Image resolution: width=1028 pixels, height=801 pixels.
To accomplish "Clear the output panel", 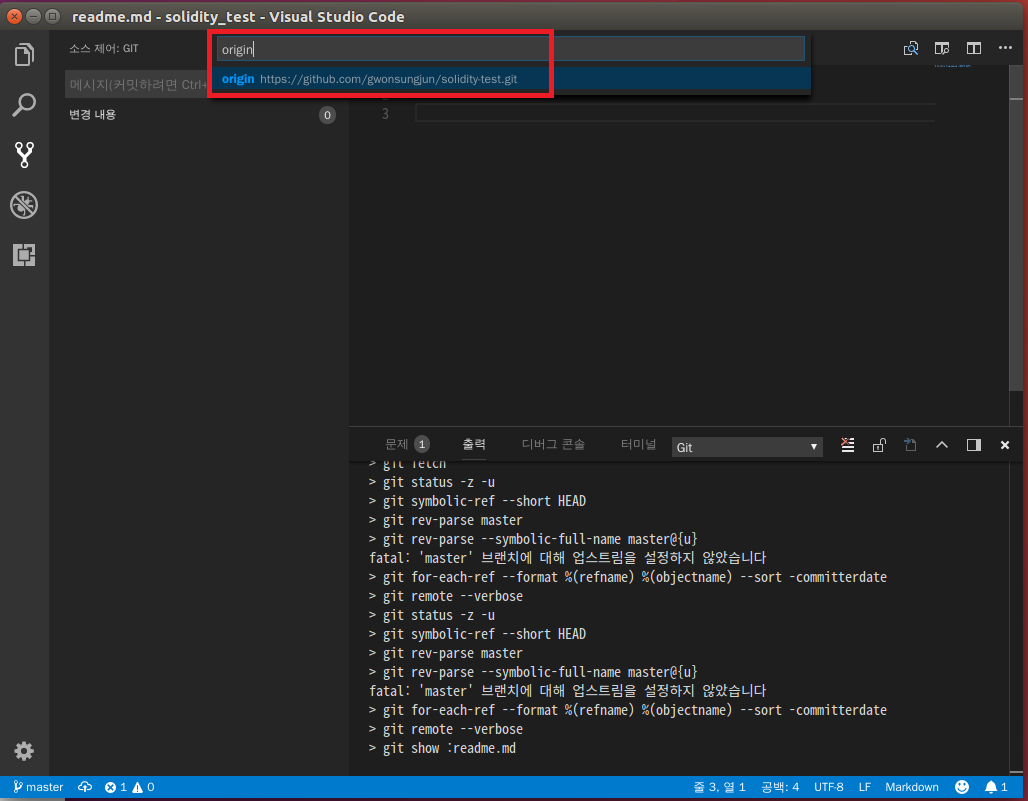I will (x=848, y=446).
